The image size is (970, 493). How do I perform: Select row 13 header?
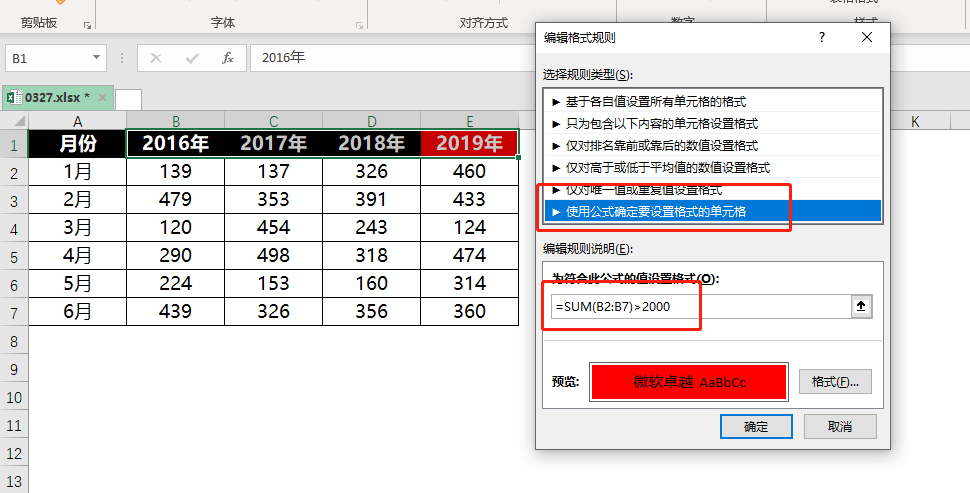coord(14,481)
